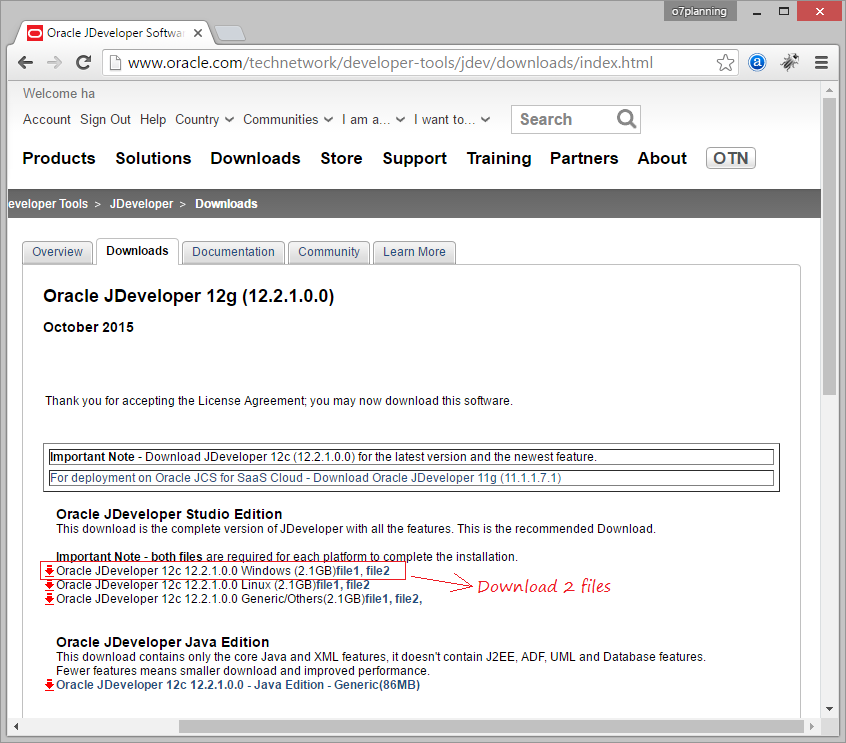Click the red download icon for Linux row
Image resolution: width=846 pixels, height=743 pixels.
coord(49,585)
